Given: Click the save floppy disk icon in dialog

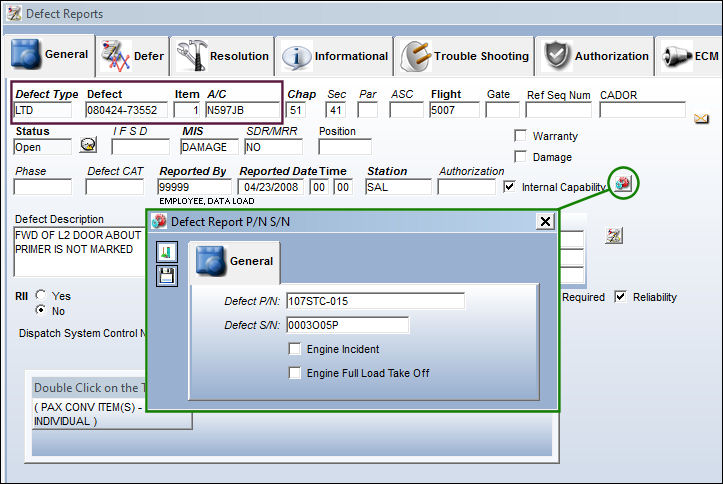Looking at the screenshot, I should point(166,276).
